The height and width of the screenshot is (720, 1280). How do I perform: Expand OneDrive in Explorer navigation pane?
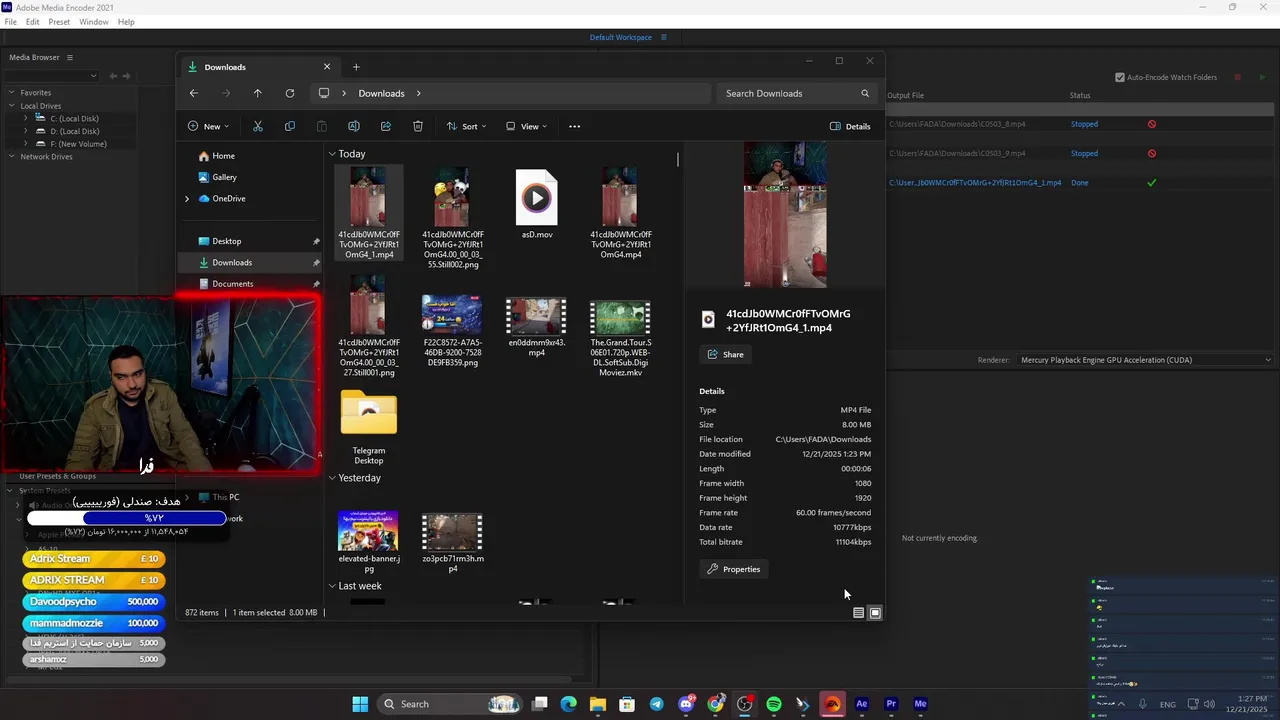click(187, 199)
